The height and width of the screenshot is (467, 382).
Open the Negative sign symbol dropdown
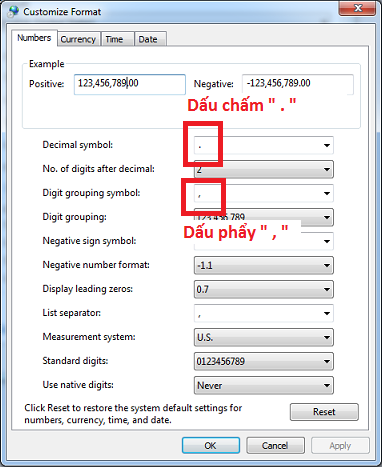[264, 241]
